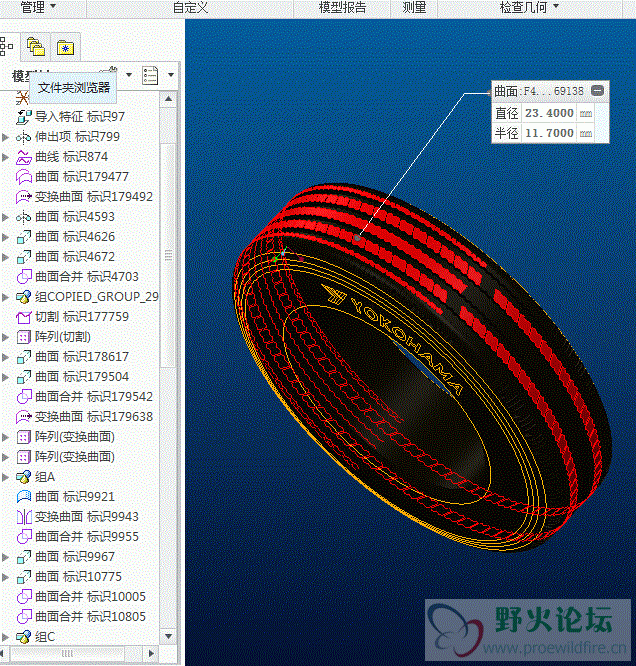Screen dimensions: 636x666
Task: Expand the 曲面 标识4672 node
Action: pos(5,257)
